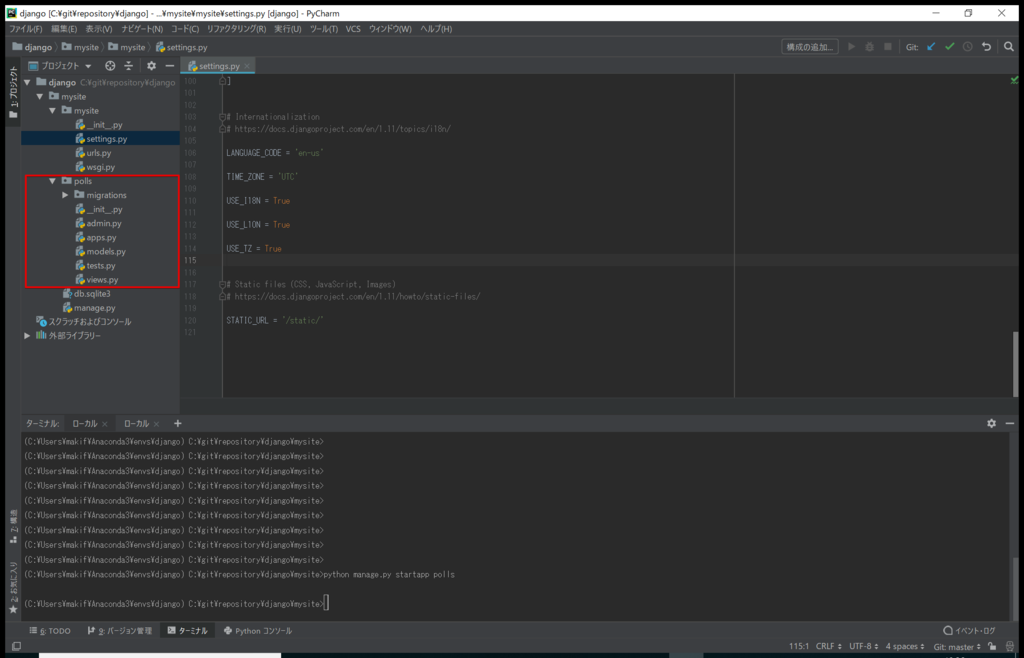Hide the project panel with minus icon
This screenshot has width=1024, height=658.
(170, 66)
